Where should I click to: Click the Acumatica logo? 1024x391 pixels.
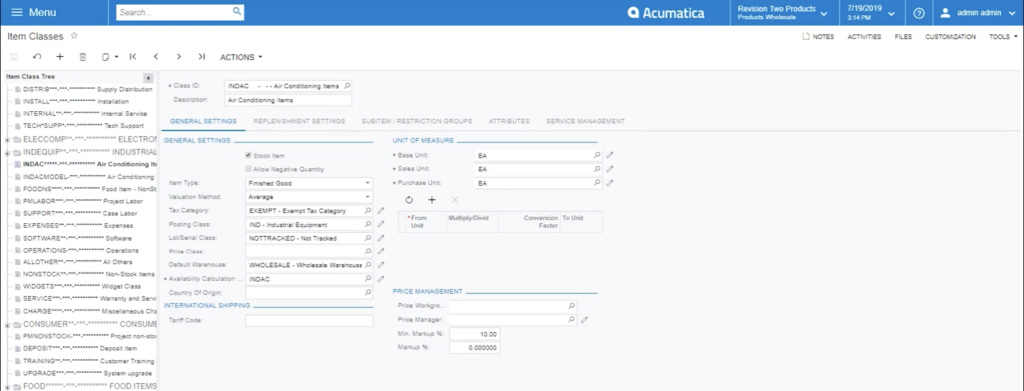pyautogui.click(x=666, y=12)
